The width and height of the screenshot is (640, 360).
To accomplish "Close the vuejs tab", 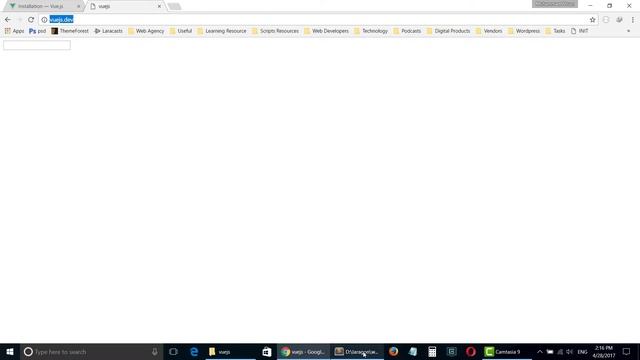I will pyautogui.click(x=159, y=6).
